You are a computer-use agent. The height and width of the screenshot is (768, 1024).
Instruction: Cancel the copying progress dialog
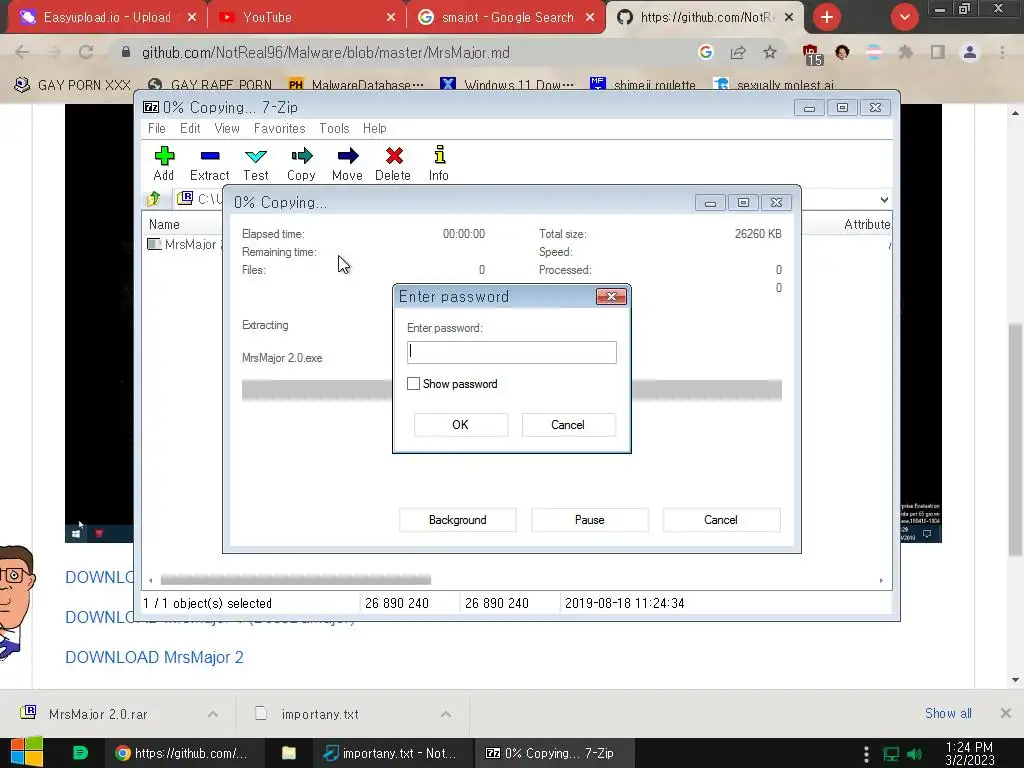721,520
